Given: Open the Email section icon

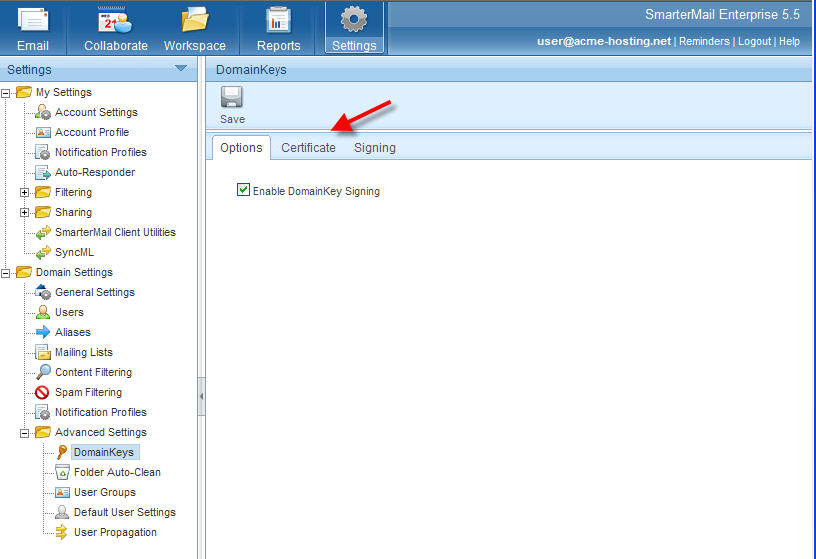Looking at the screenshot, I should tap(33, 20).
